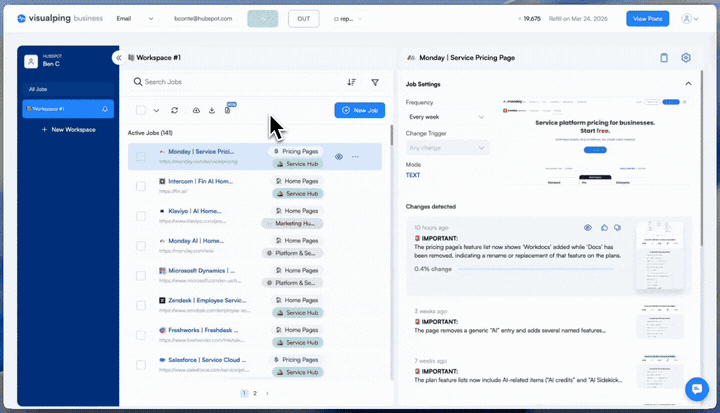Image resolution: width=720 pixels, height=413 pixels.
Task: Select All Jobs in the sidebar
Action: 68,89
